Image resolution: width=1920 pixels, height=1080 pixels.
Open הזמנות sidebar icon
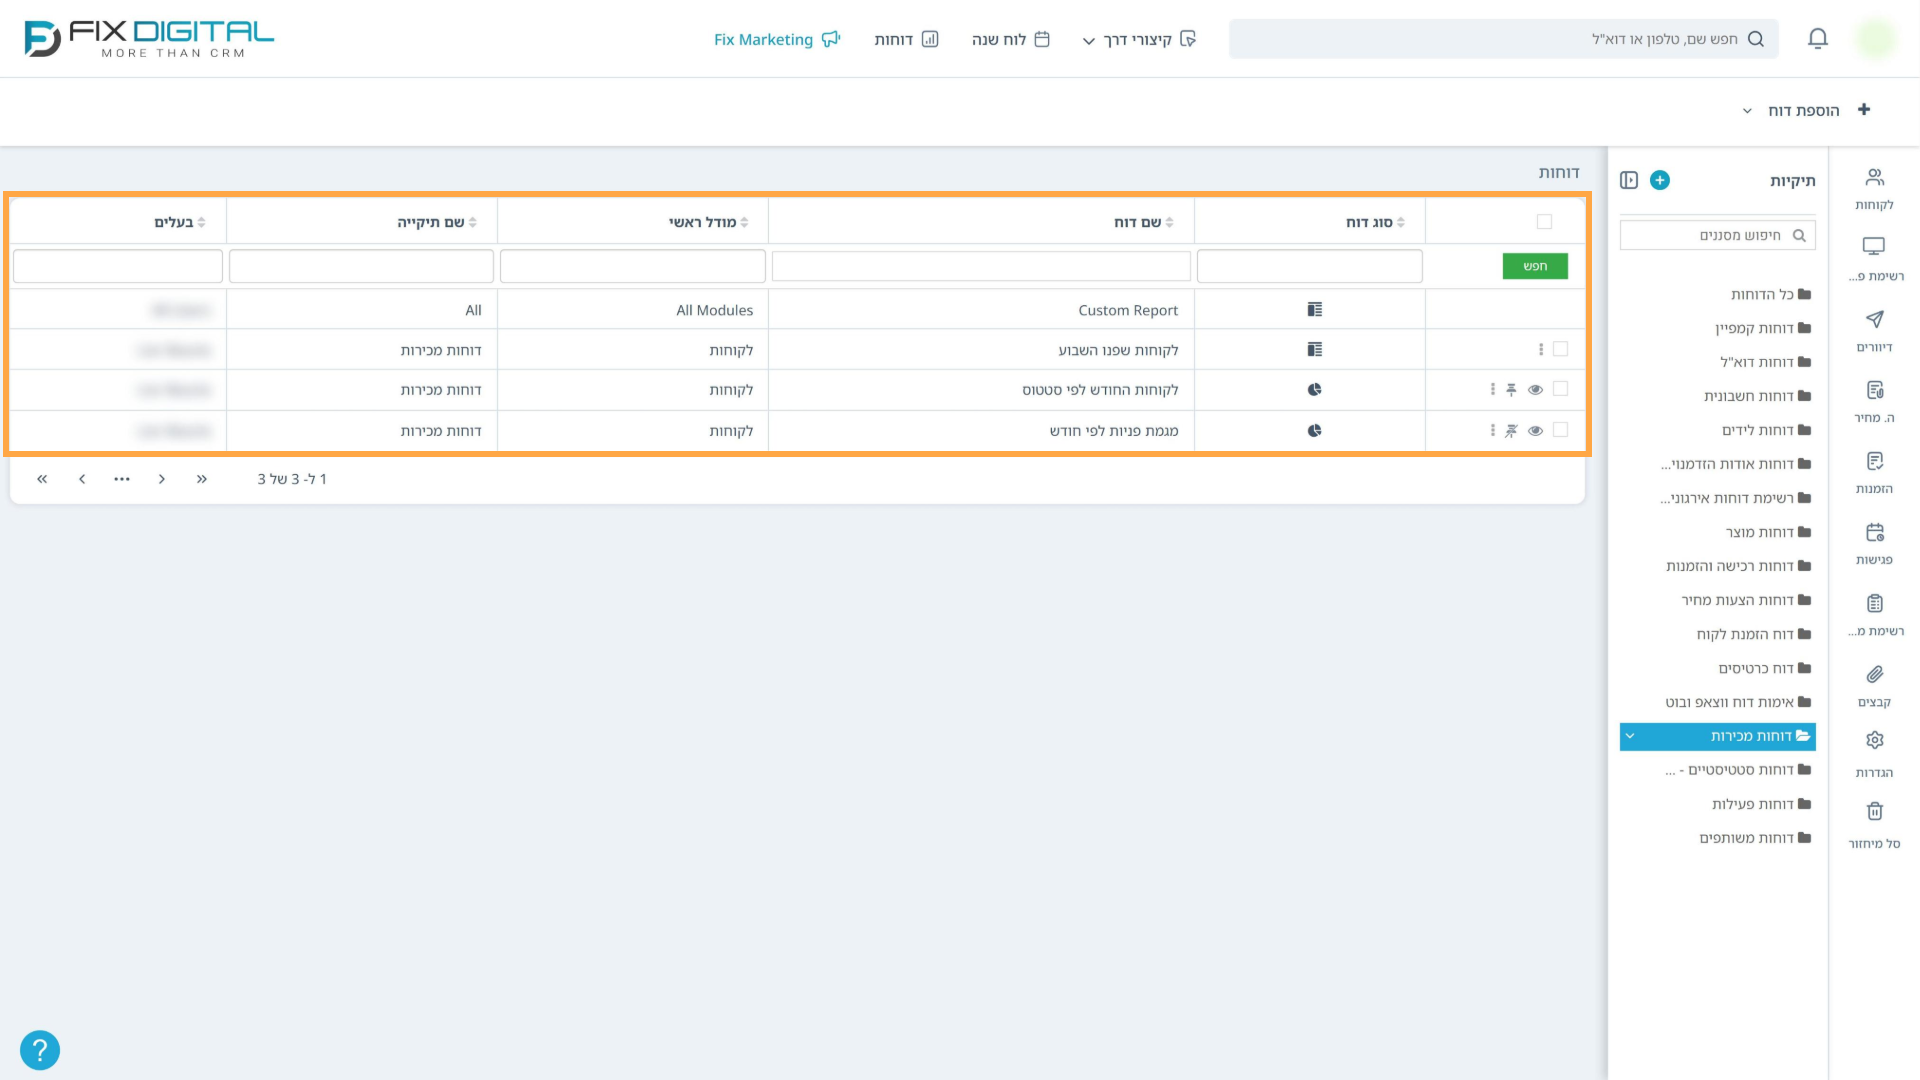click(x=1874, y=472)
